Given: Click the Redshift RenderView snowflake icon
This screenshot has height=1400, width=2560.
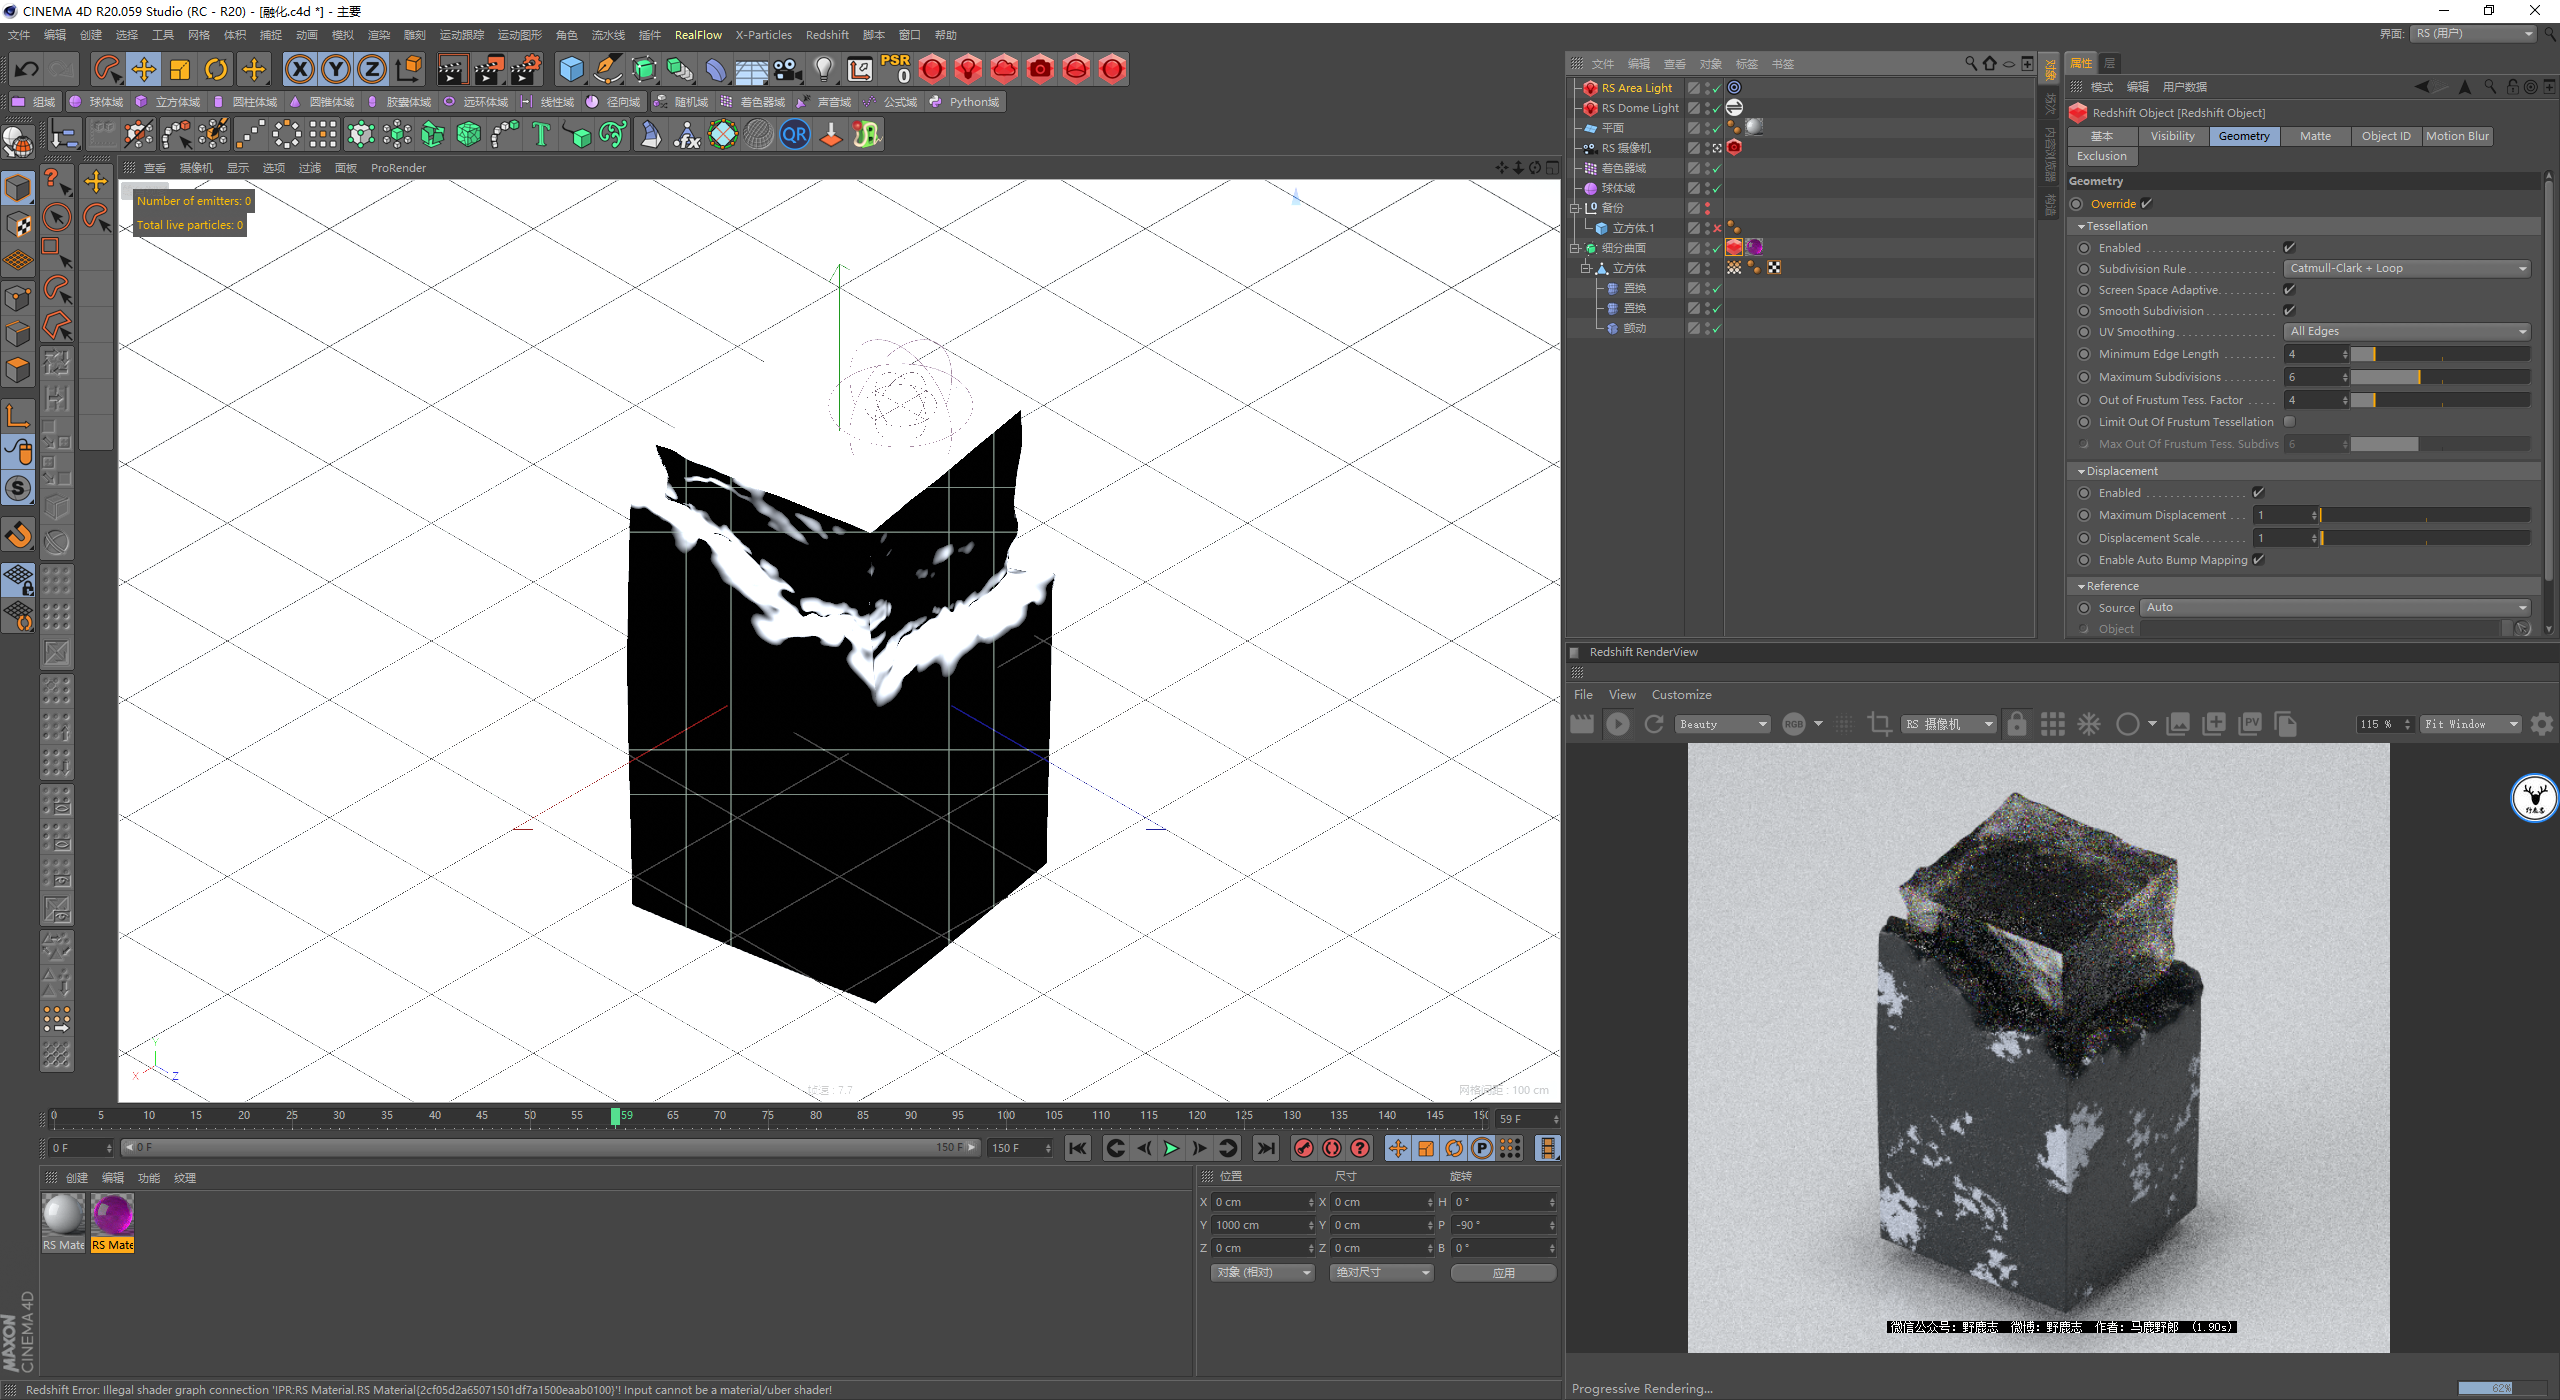Looking at the screenshot, I should (2089, 724).
